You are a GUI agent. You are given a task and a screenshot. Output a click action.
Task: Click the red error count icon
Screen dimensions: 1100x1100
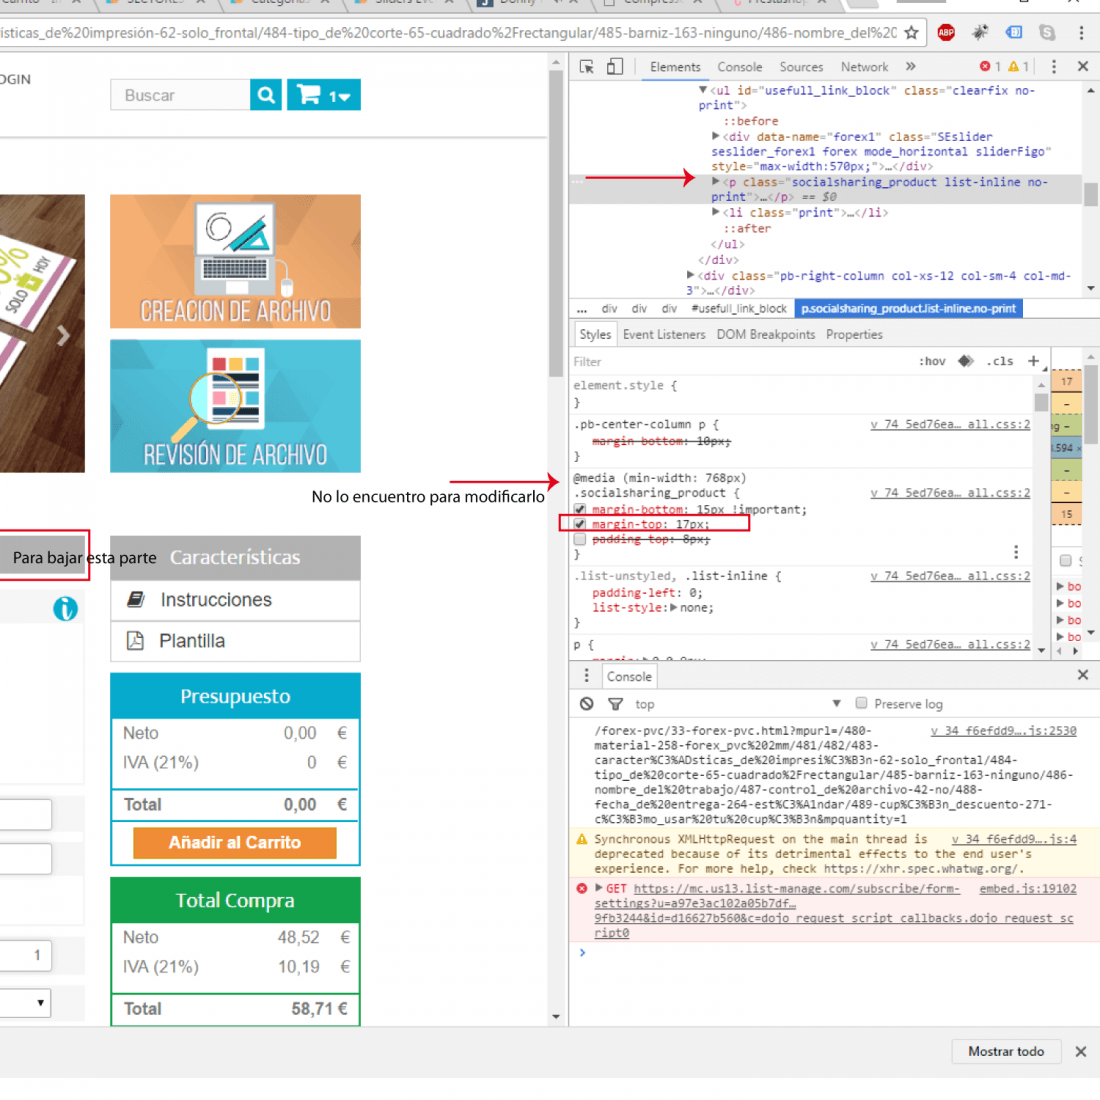(x=985, y=67)
